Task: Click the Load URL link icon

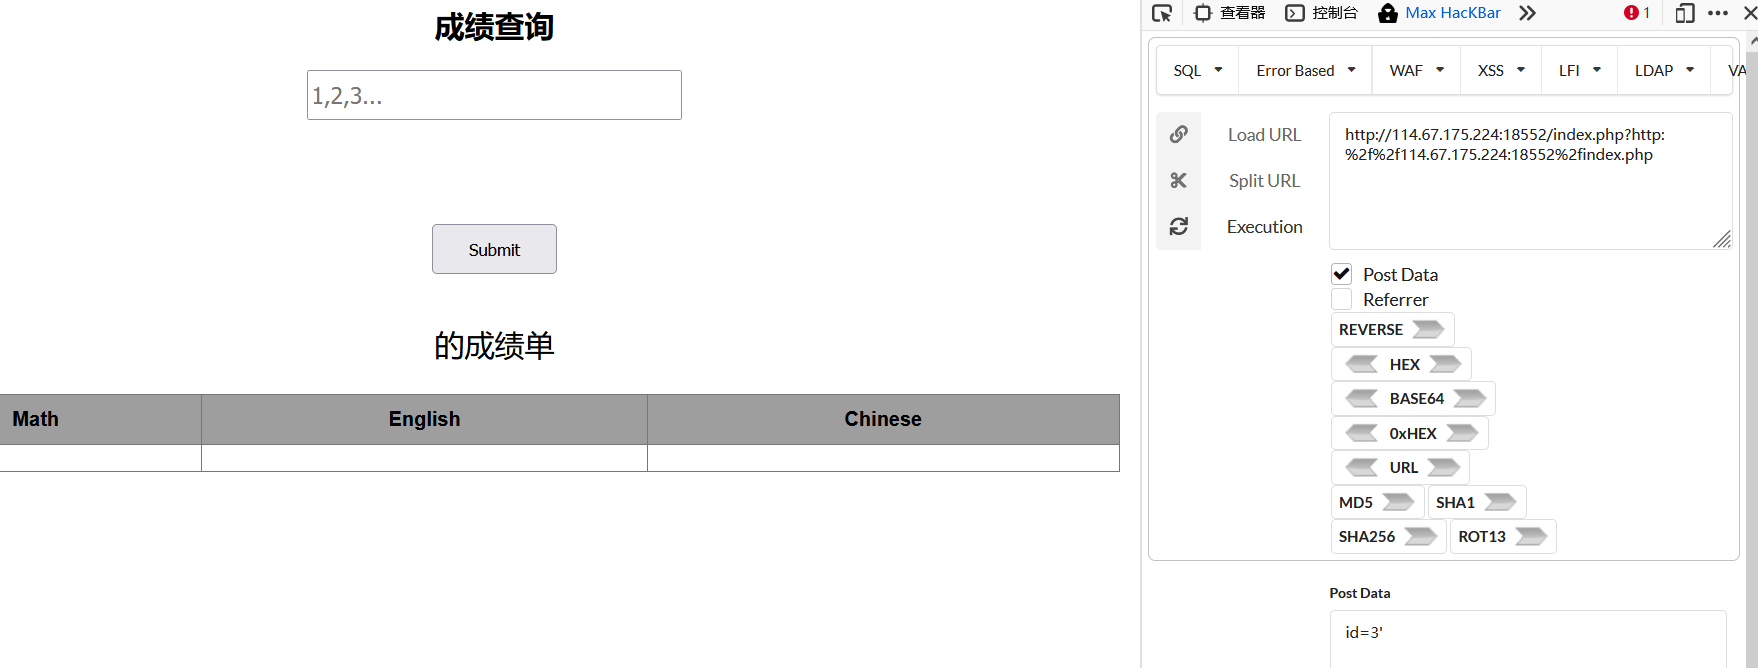Action: (1179, 134)
